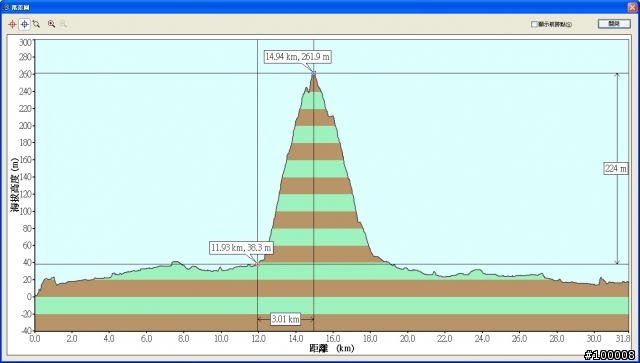Click the application icon in the title bar
Viewport: 640px width, 363px height.
(x=6, y=7)
